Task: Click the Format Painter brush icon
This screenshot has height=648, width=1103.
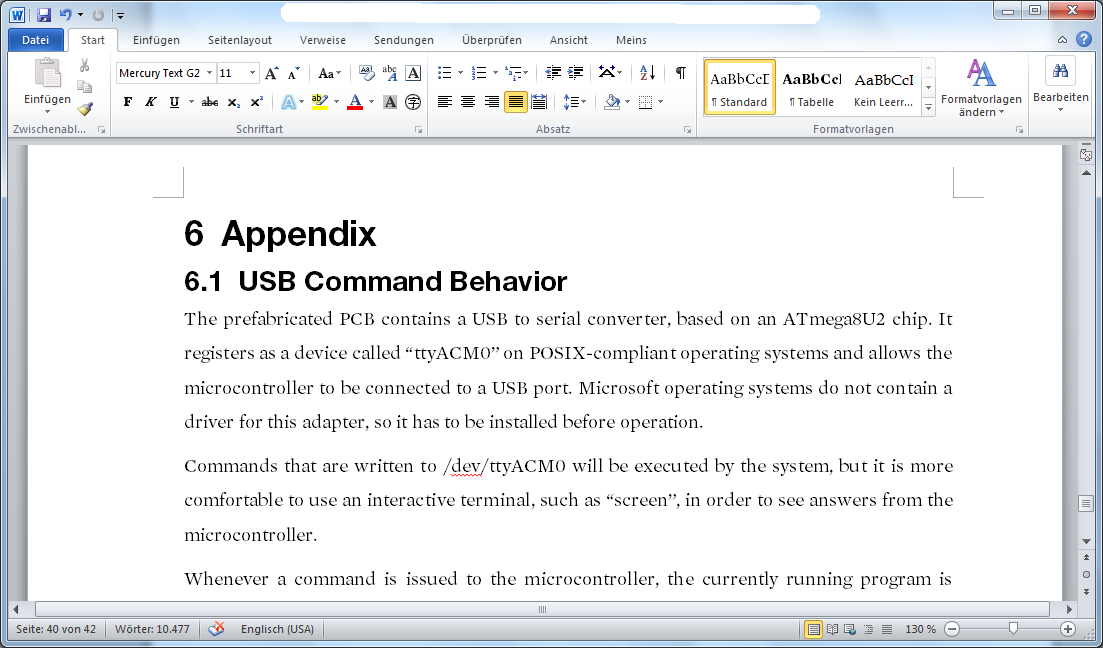Action: point(85,109)
